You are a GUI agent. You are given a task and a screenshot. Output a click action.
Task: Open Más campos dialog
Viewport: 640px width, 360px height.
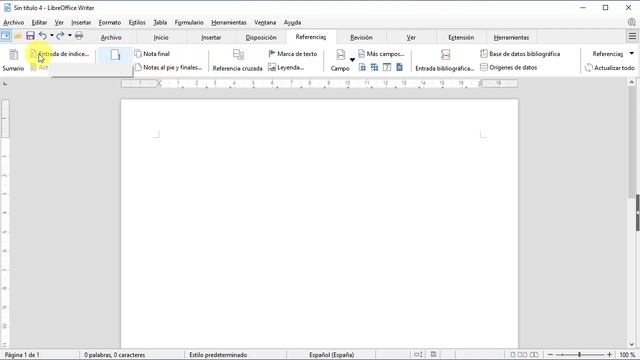(x=381, y=54)
